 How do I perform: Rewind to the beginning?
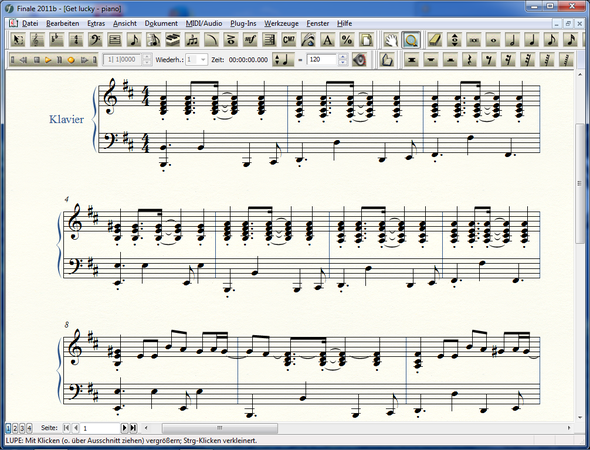13,60
